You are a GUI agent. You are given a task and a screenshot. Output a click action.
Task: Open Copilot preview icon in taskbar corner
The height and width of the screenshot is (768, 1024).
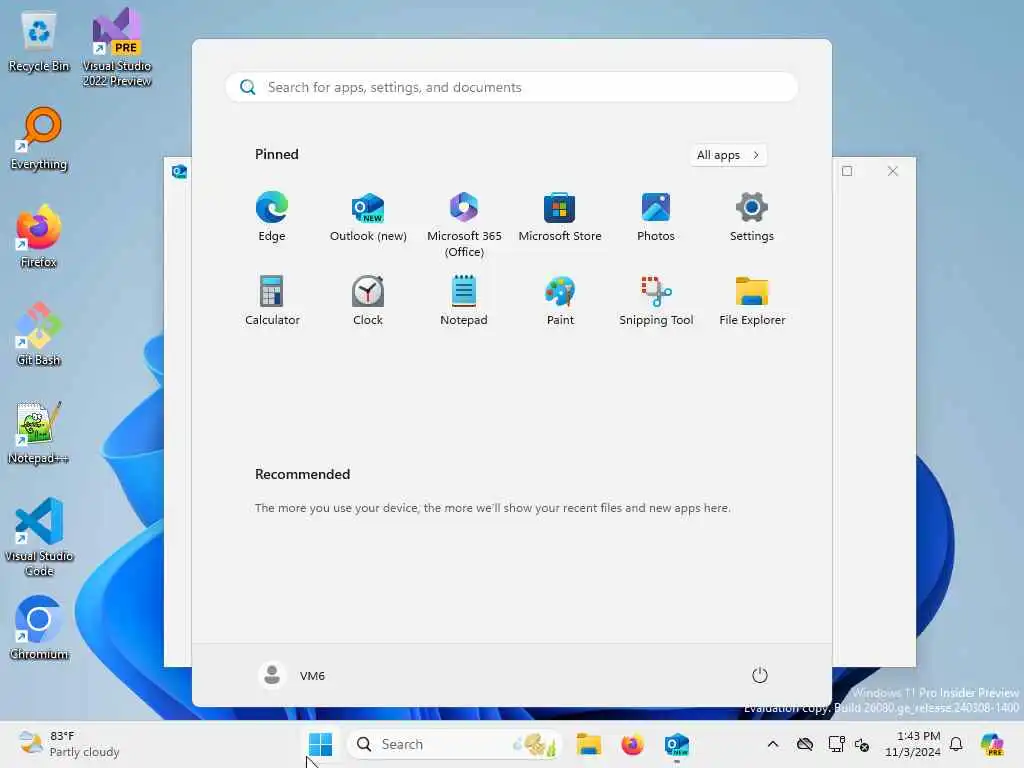click(992, 744)
